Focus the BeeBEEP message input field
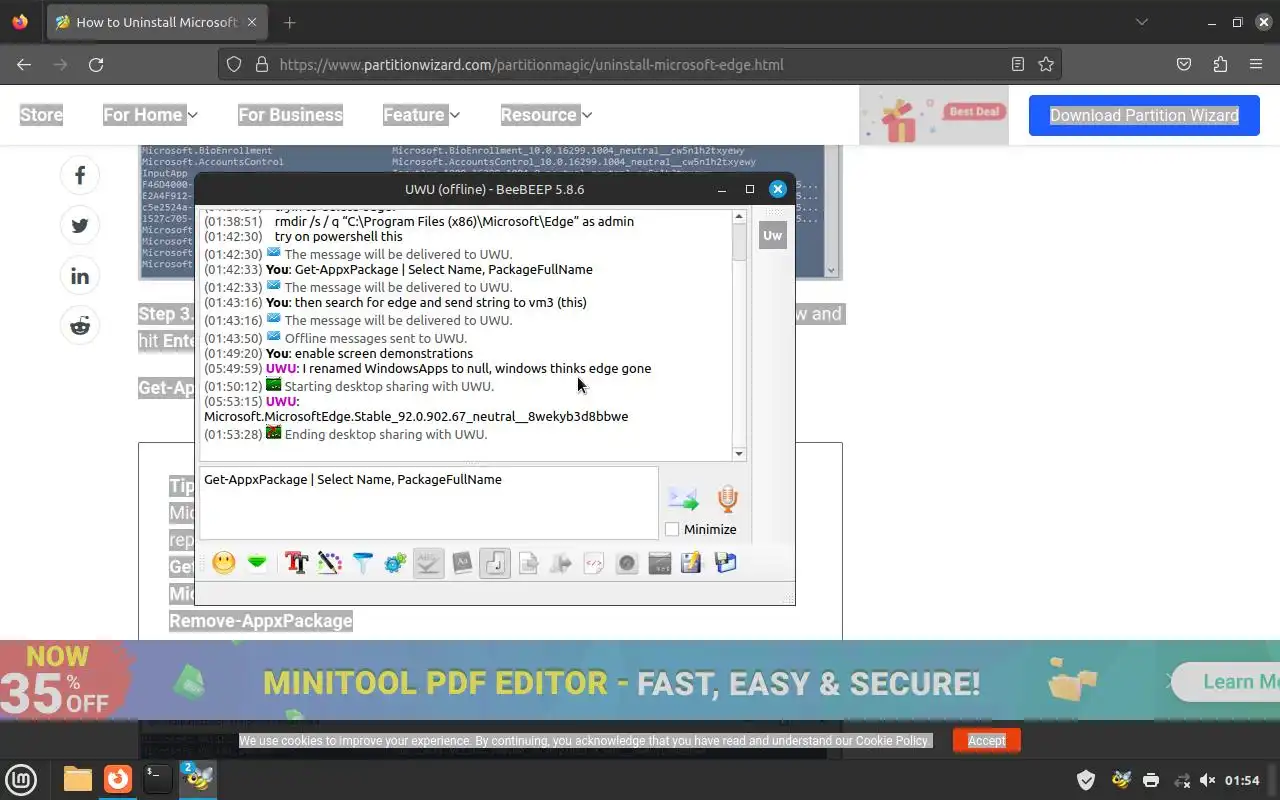This screenshot has height=800, width=1280. [x=429, y=503]
